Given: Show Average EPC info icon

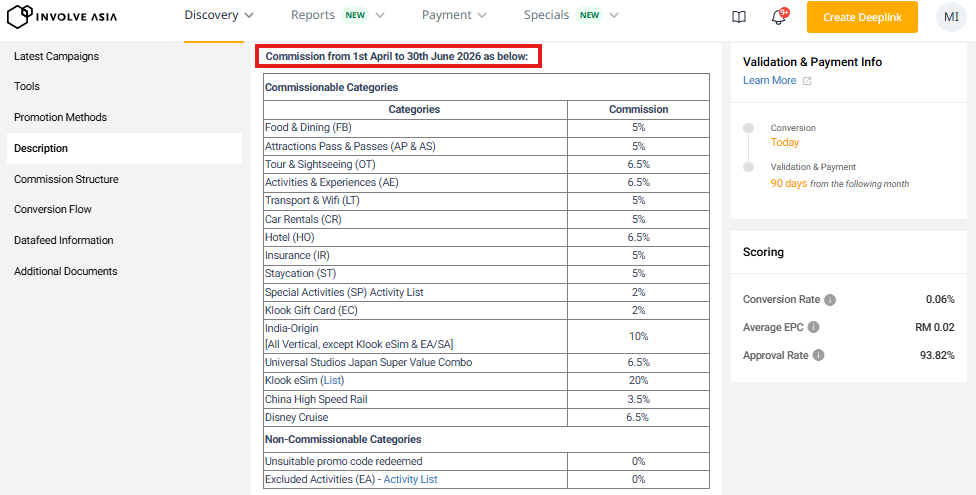Looking at the screenshot, I should click(813, 327).
